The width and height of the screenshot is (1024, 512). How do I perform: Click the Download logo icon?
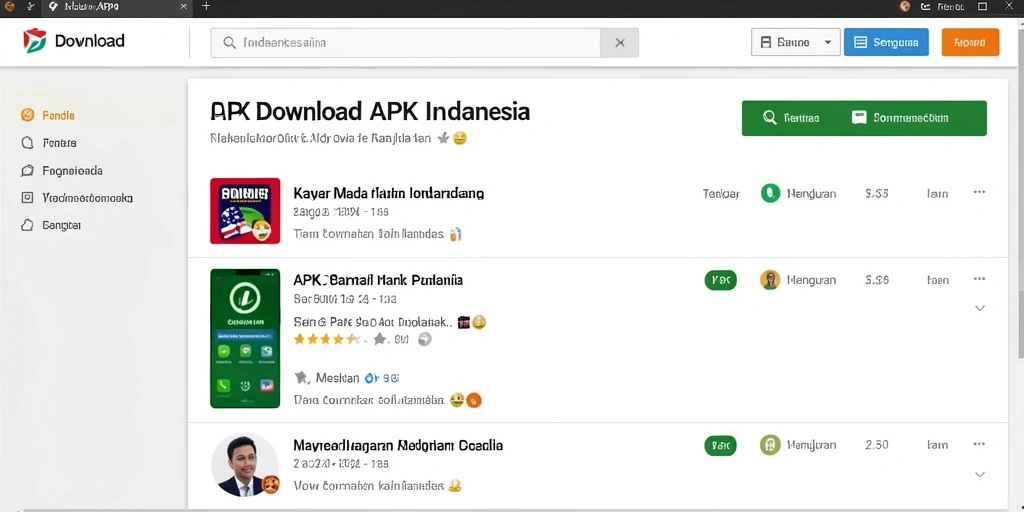(35, 41)
